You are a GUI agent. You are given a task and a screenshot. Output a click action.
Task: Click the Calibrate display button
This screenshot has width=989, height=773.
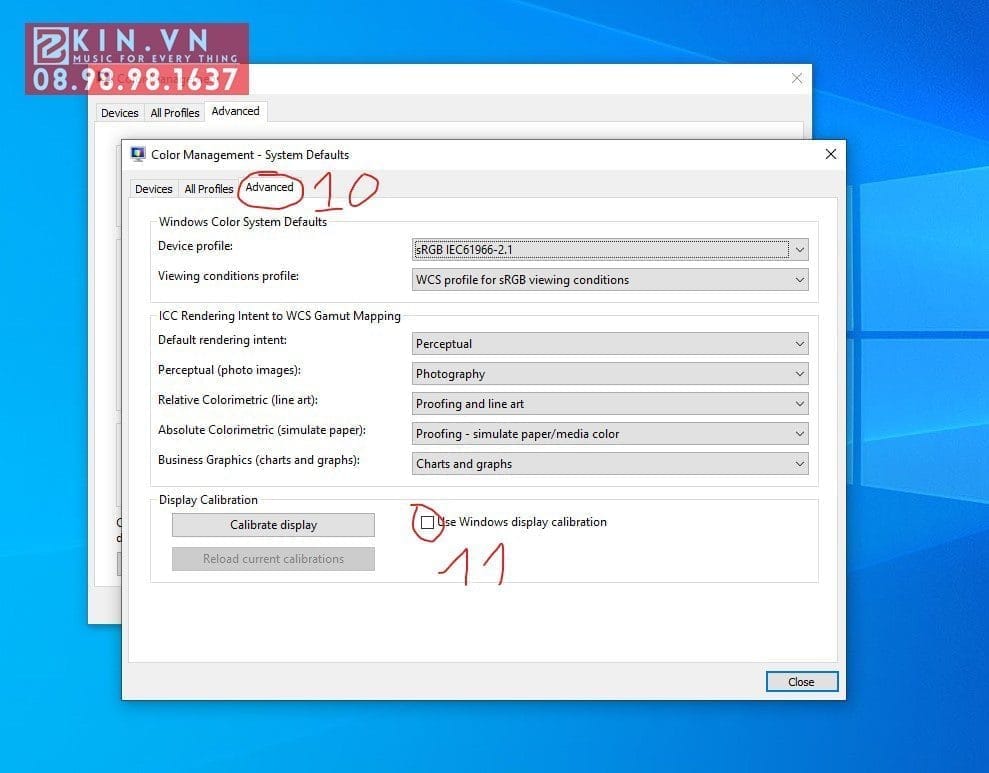click(x=272, y=524)
